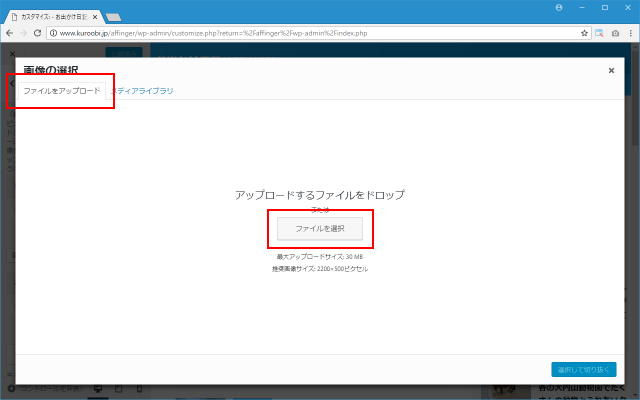Reload the page with the refresh icon
This screenshot has width=640, height=400.
click(x=37, y=33)
